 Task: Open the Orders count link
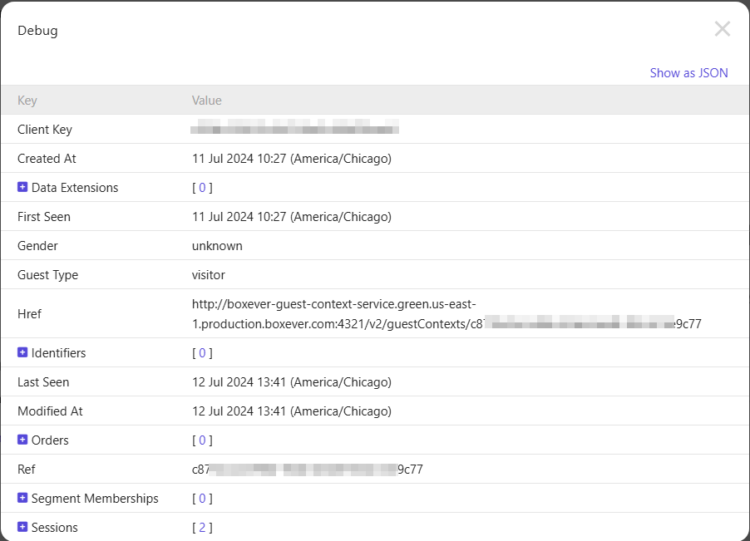(202, 440)
